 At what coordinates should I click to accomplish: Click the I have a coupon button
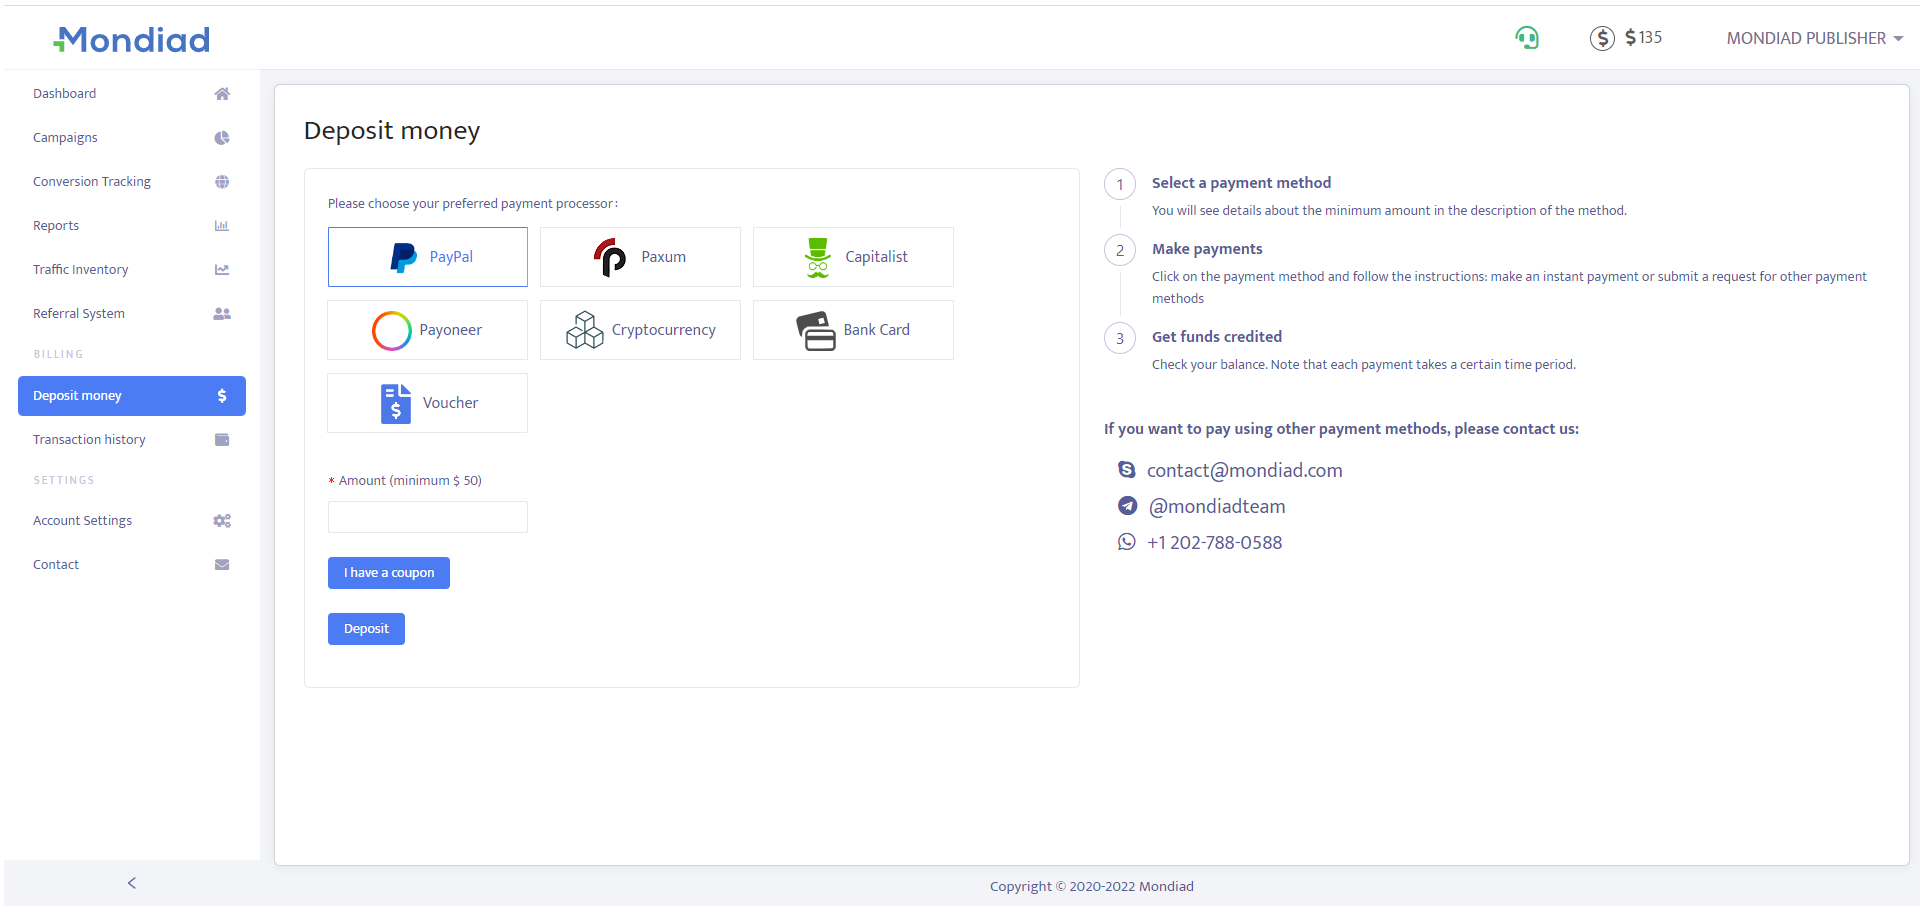pos(389,573)
